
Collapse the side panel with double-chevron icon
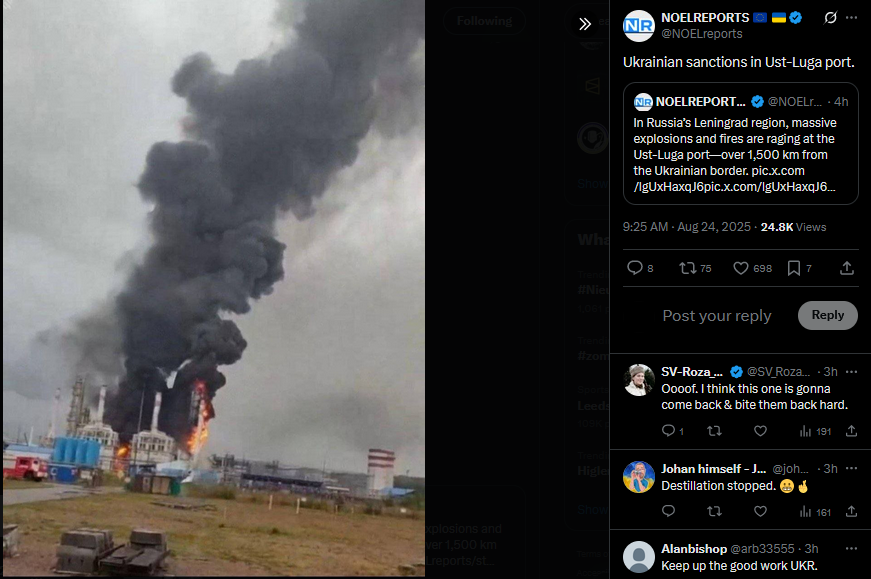coord(585,24)
